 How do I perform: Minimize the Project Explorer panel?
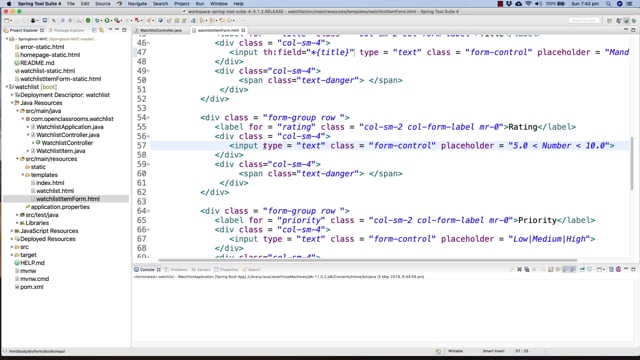point(117,30)
